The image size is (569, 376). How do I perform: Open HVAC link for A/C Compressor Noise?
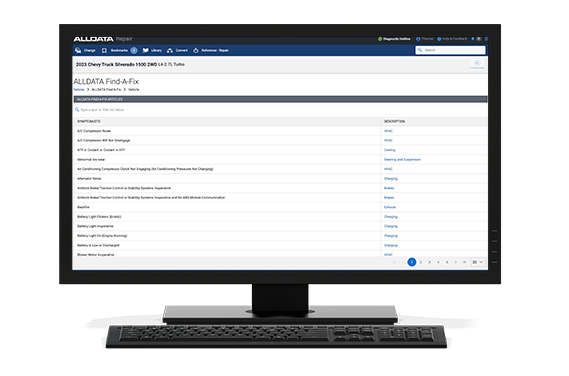point(388,131)
